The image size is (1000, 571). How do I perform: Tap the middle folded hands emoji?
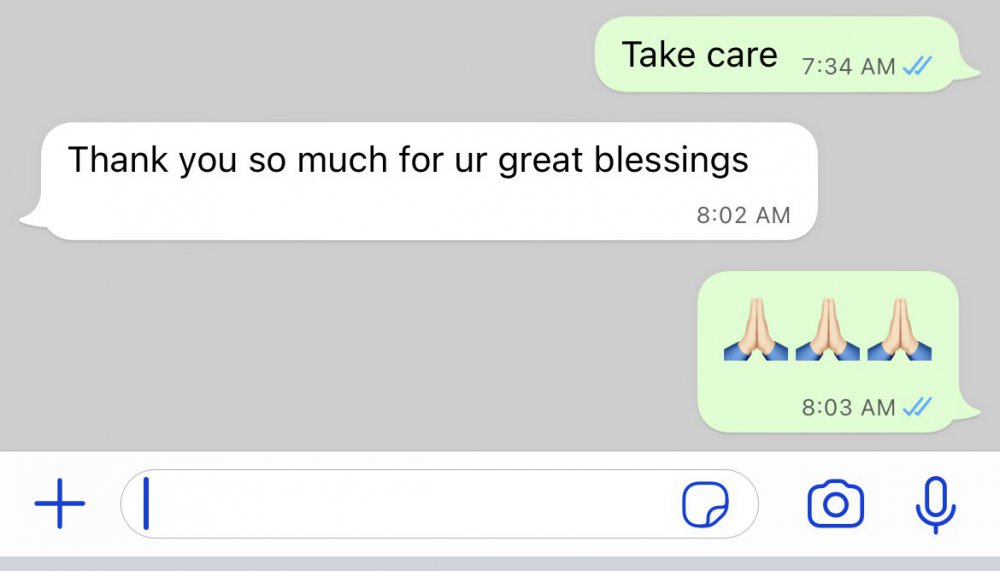point(827,329)
